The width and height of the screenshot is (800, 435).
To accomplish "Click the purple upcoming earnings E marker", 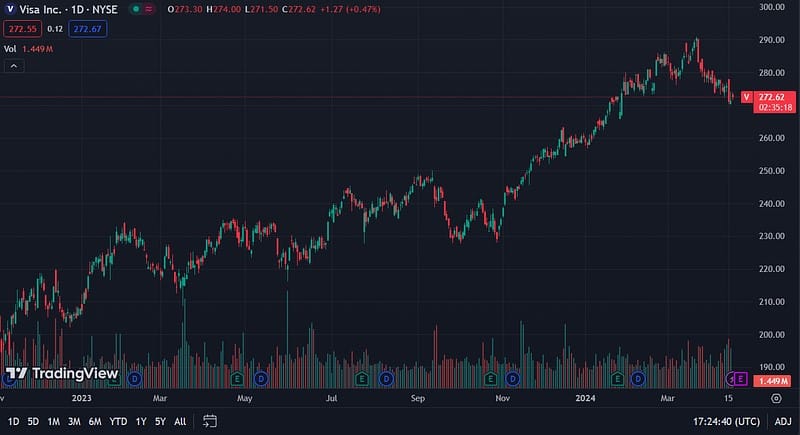I will pos(740,379).
